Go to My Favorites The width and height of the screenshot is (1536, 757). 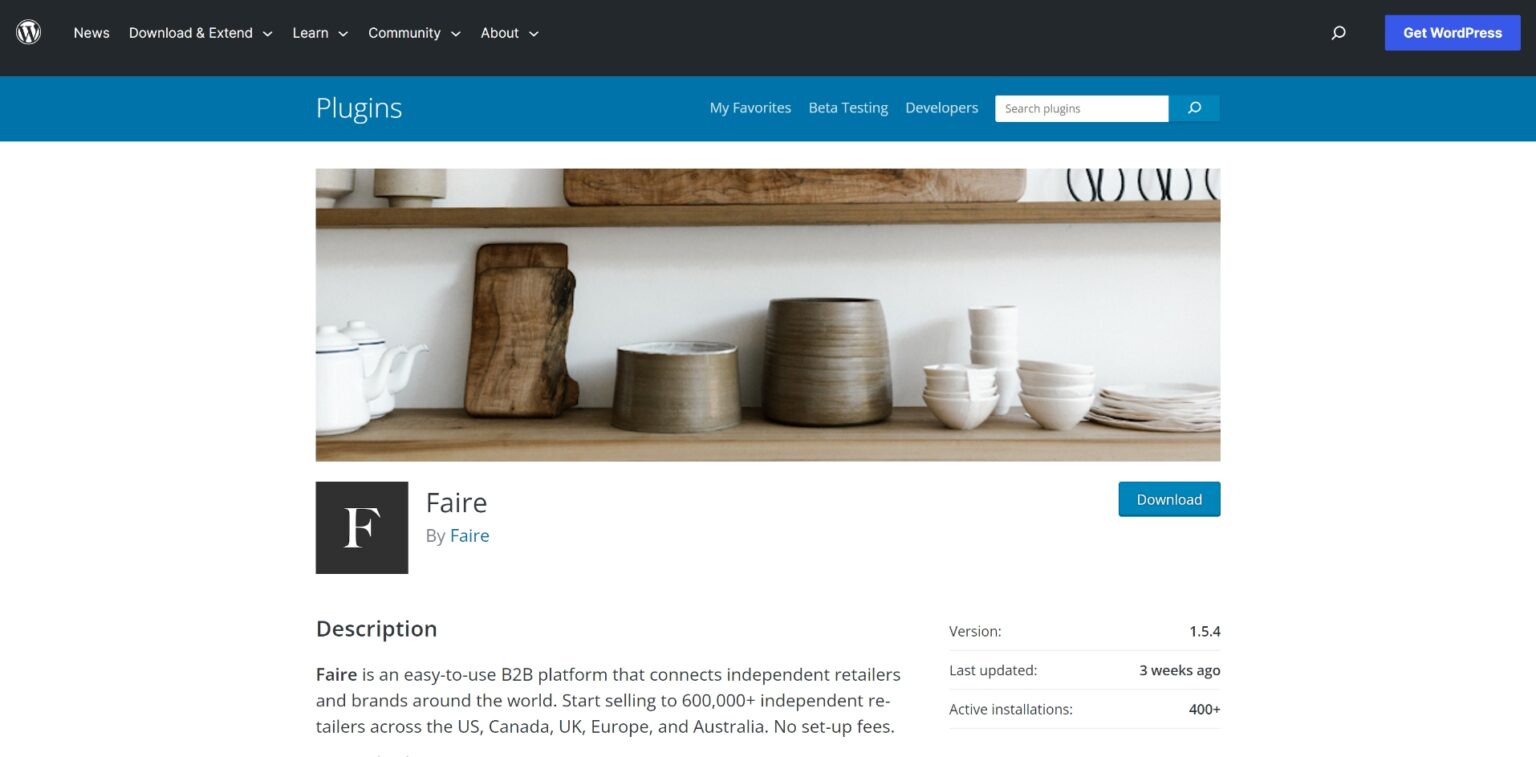point(750,108)
